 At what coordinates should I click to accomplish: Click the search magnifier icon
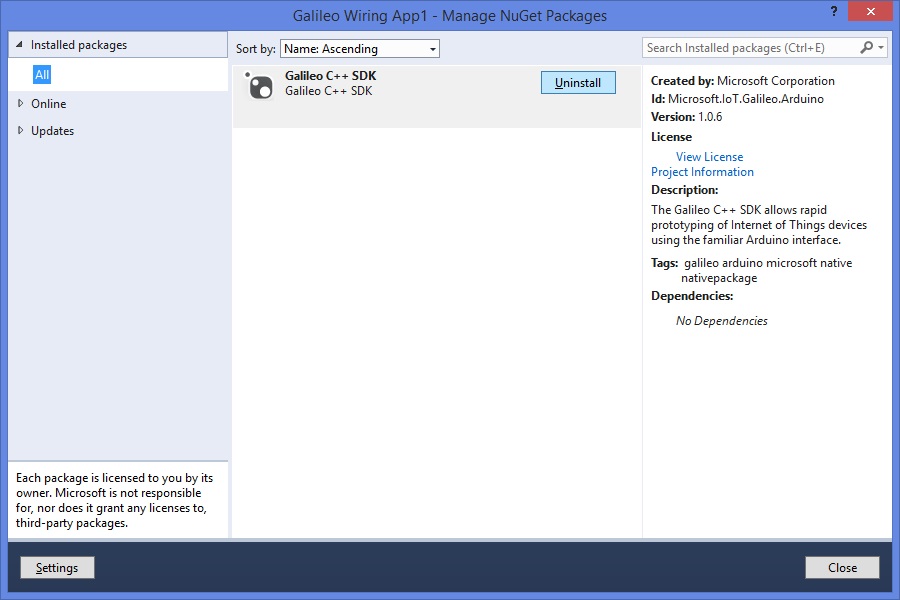point(866,48)
